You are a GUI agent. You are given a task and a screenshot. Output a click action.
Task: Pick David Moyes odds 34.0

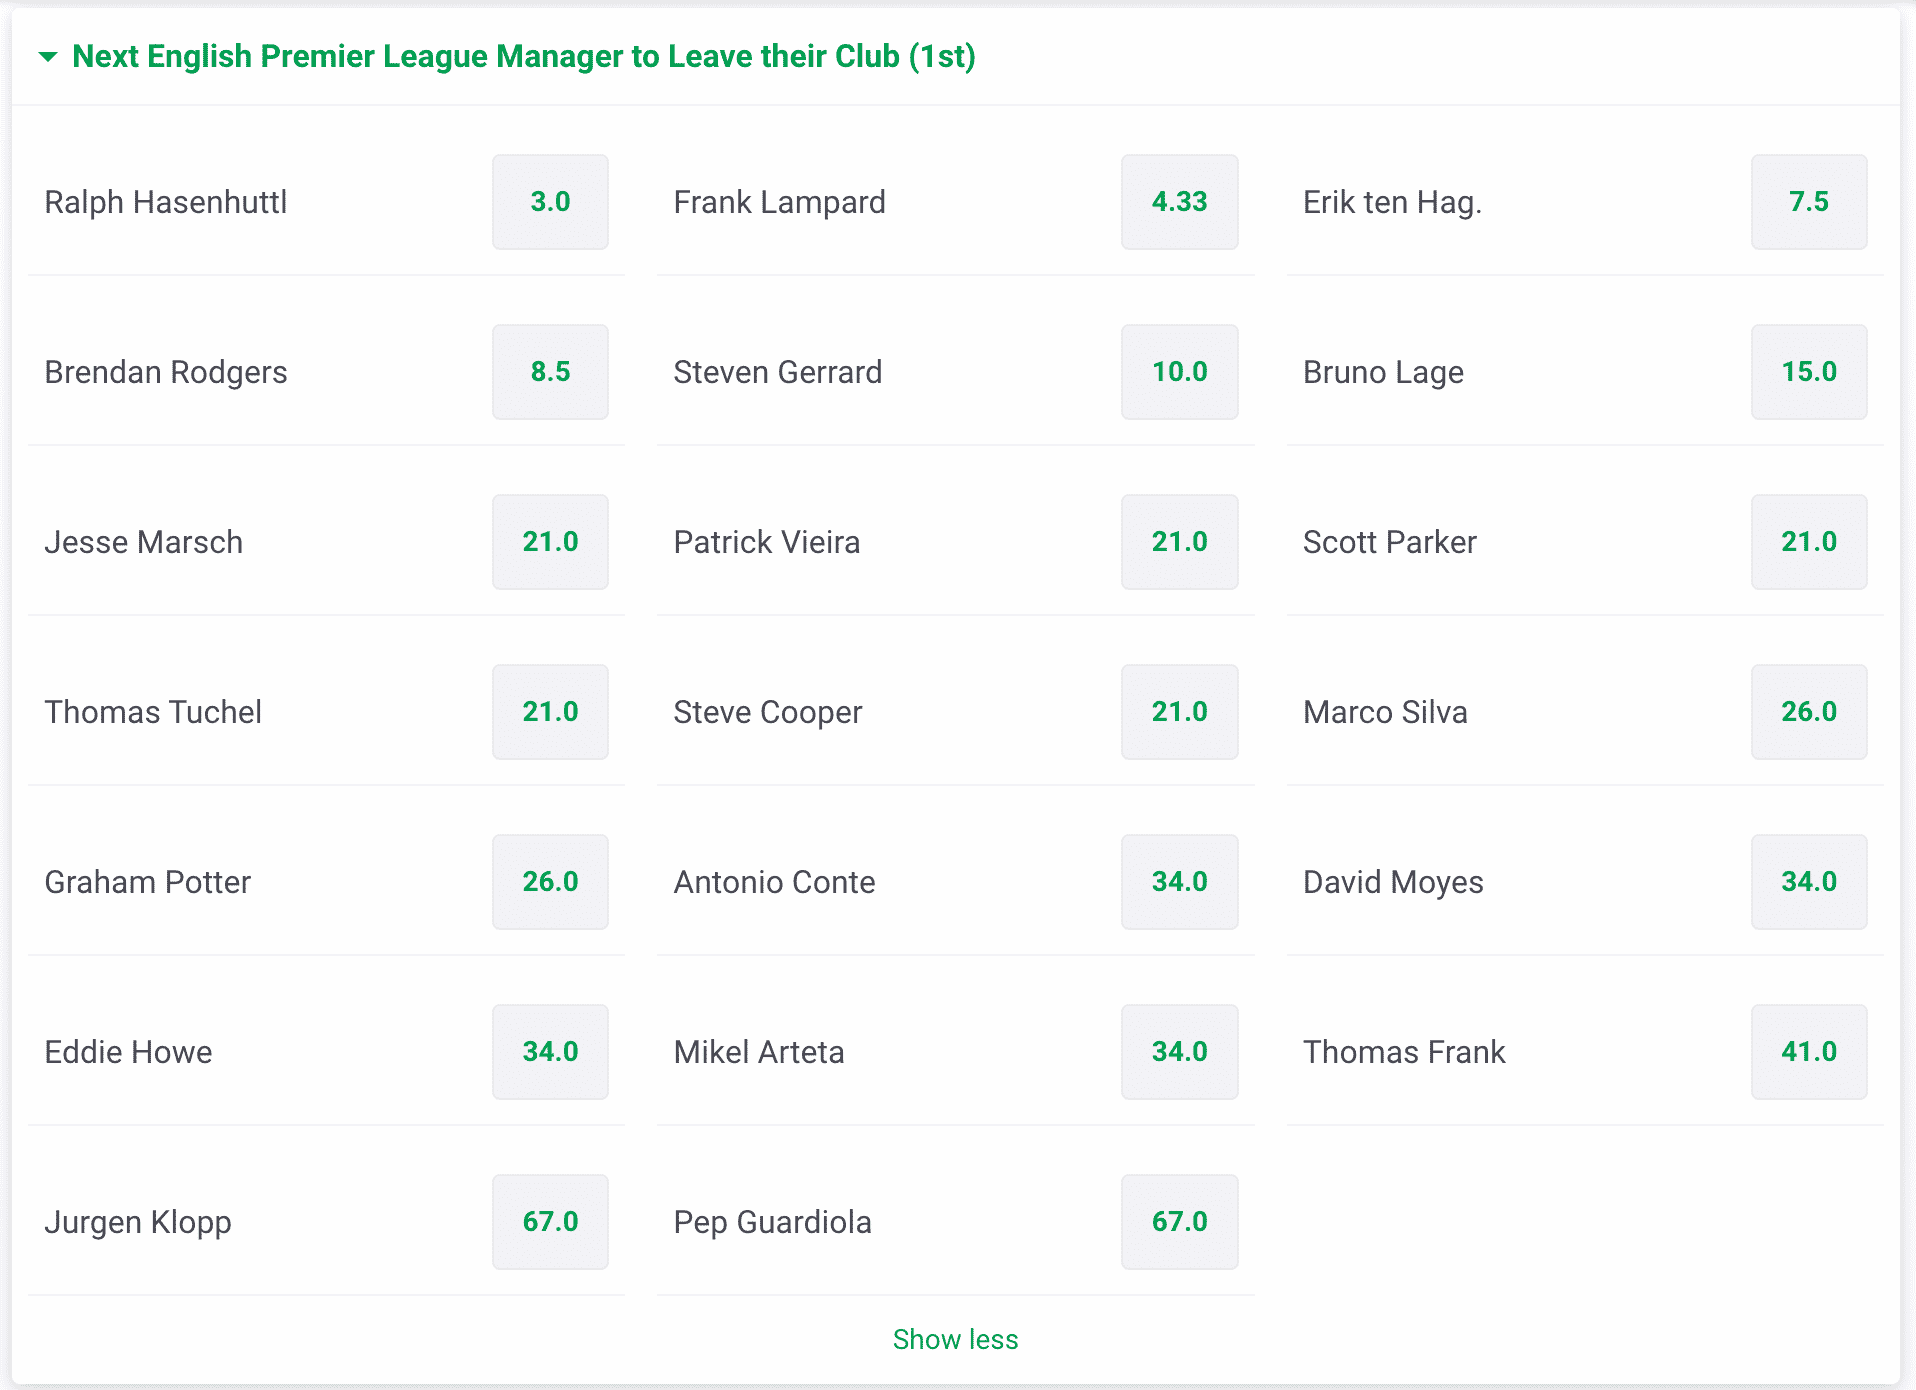tap(1809, 882)
